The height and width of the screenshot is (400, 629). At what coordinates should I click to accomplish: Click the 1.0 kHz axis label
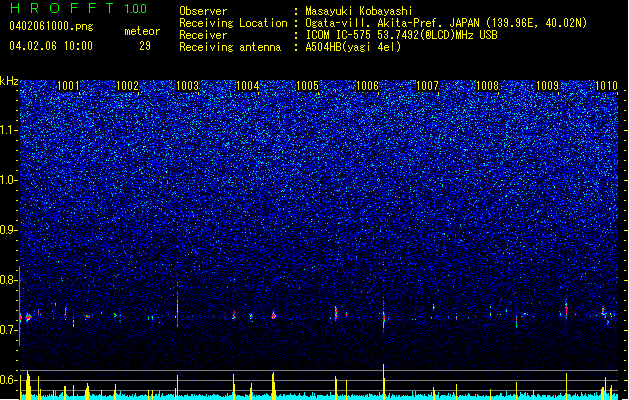click(x=8, y=180)
